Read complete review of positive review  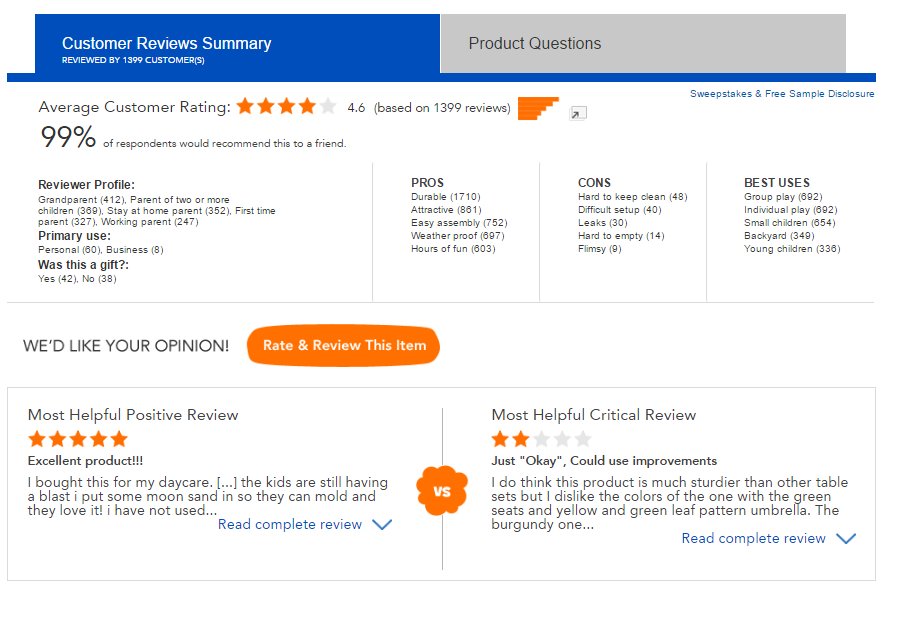point(290,524)
